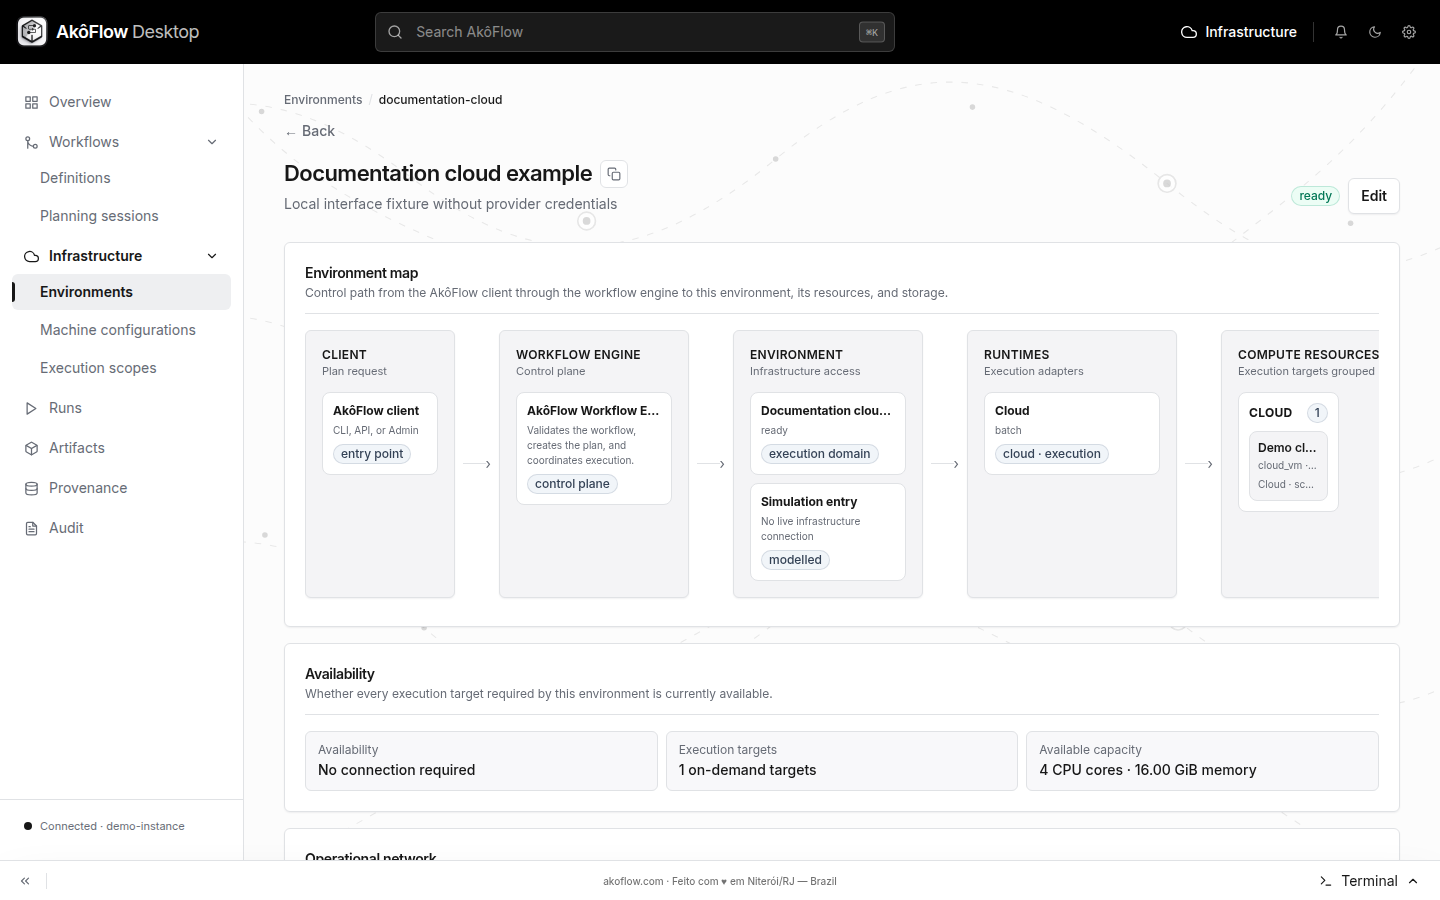Open the Demo cloud resource card
The height and width of the screenshot is (900, 1440).
1288,466
